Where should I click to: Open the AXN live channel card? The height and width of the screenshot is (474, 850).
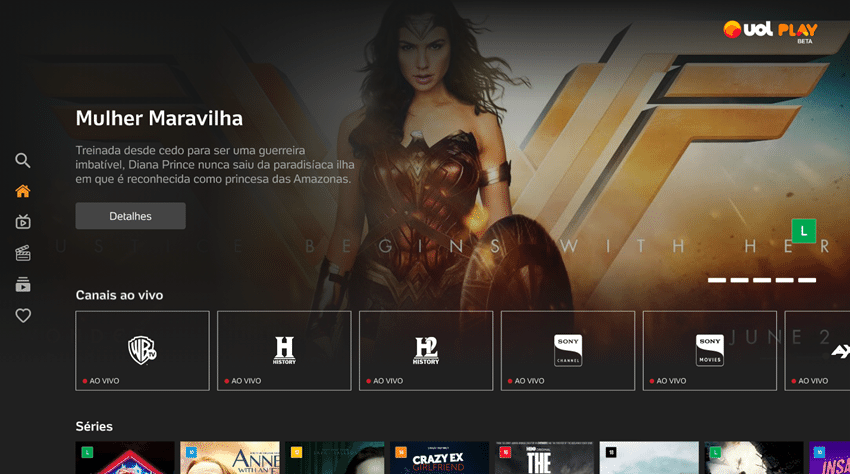817,350
